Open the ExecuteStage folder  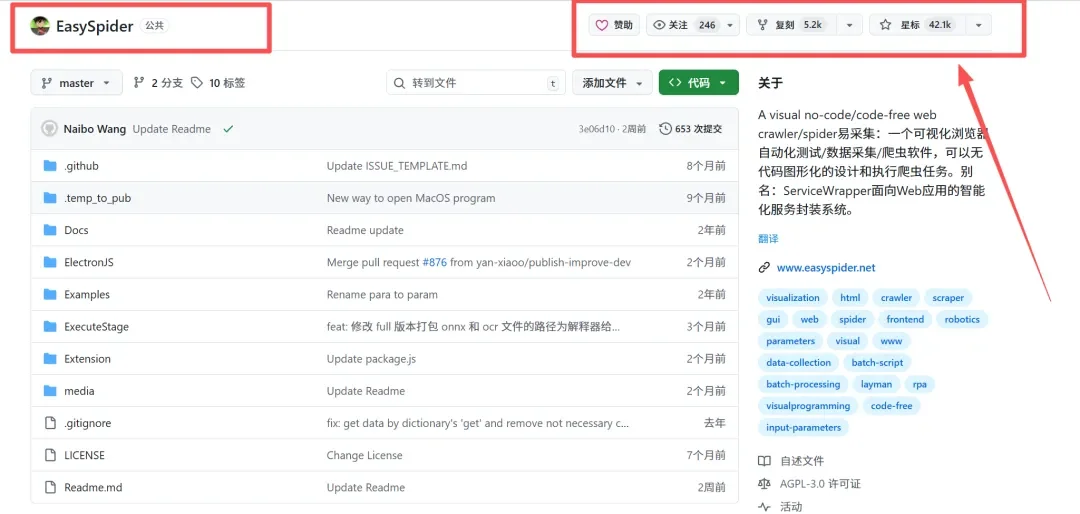click(96, 327)
